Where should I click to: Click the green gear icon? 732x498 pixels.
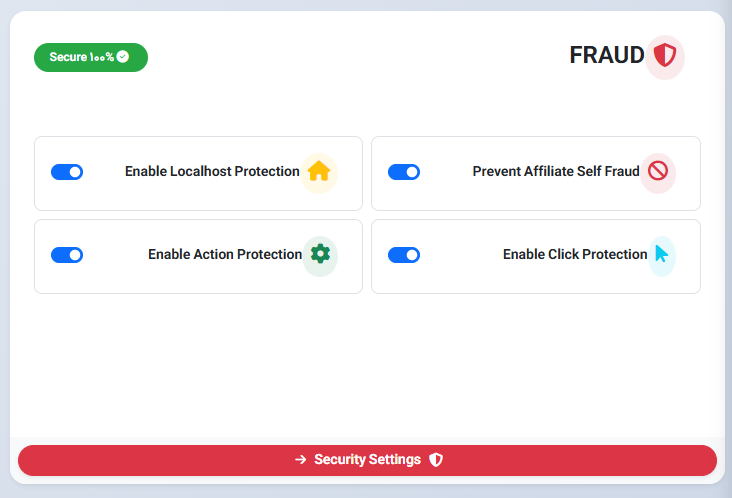tap(320, 254)
